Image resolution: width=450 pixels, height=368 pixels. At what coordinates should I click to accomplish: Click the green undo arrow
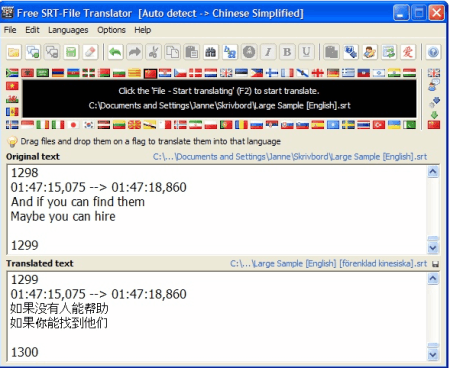(x=116, y=52)
